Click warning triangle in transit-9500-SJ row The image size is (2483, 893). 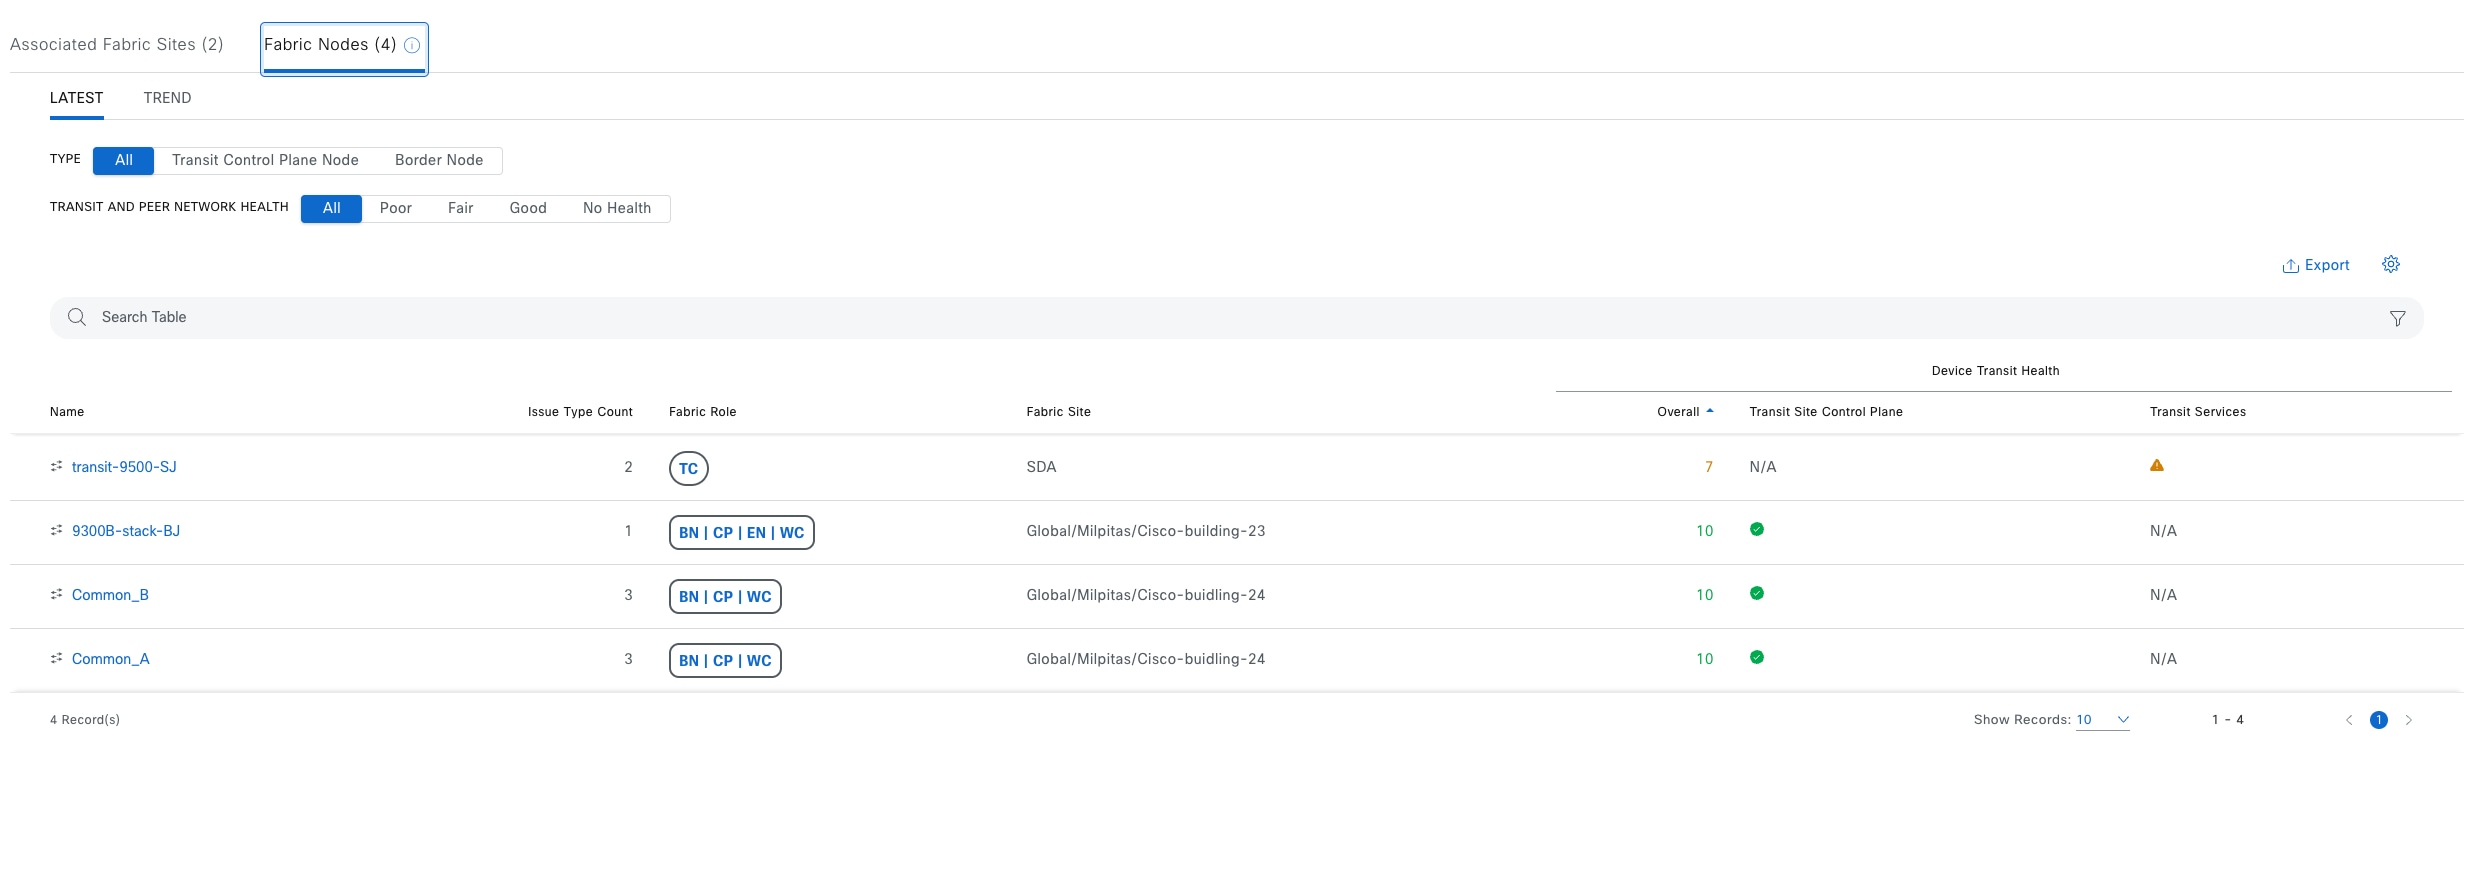coord(2156,465)
